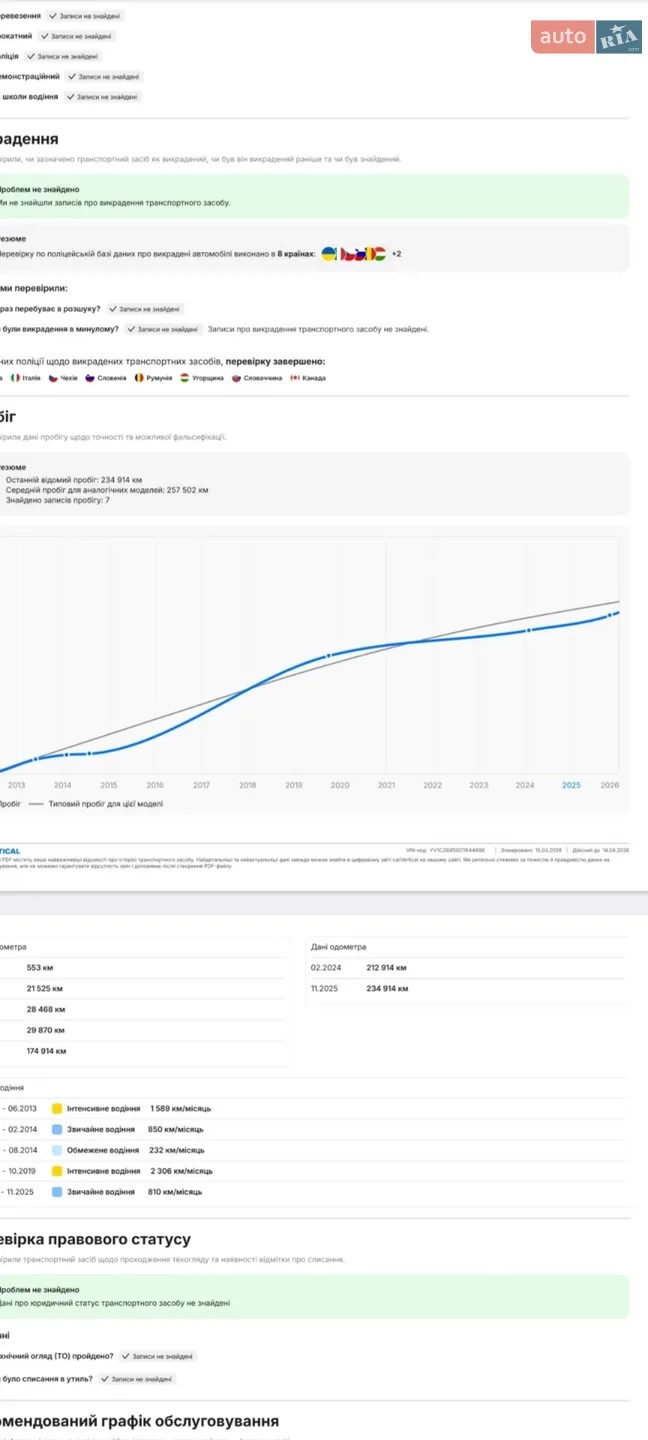Click 'Останній відомий пробіг: 234 914 км' line
The image size is (648, 1440).
(x=74, y=480)
